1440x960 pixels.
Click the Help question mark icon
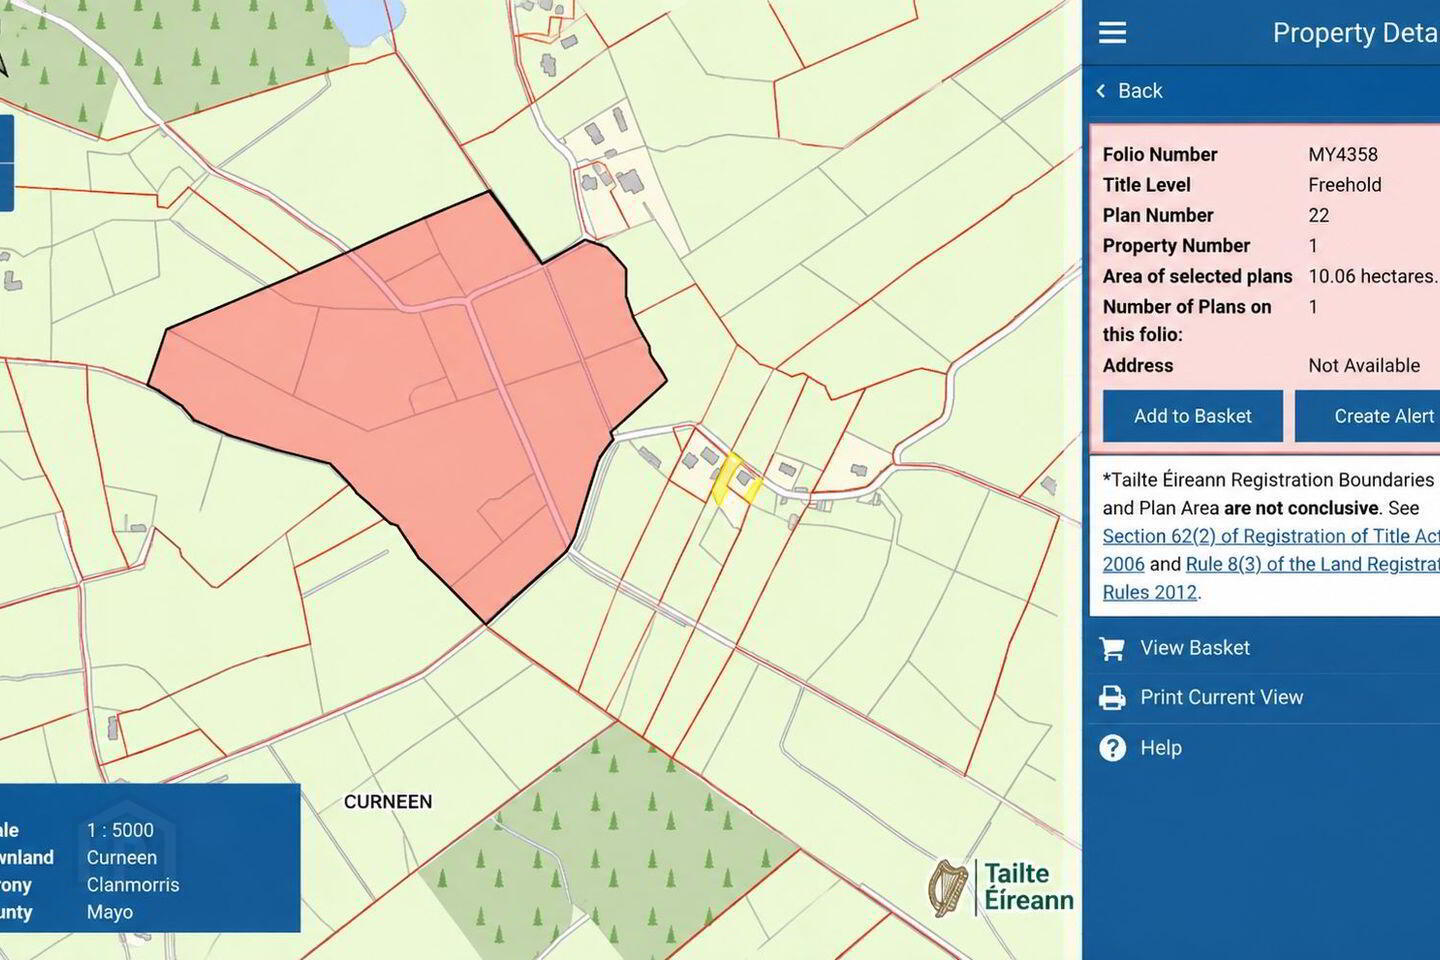pyautogui.click(x=1112, y=748)
